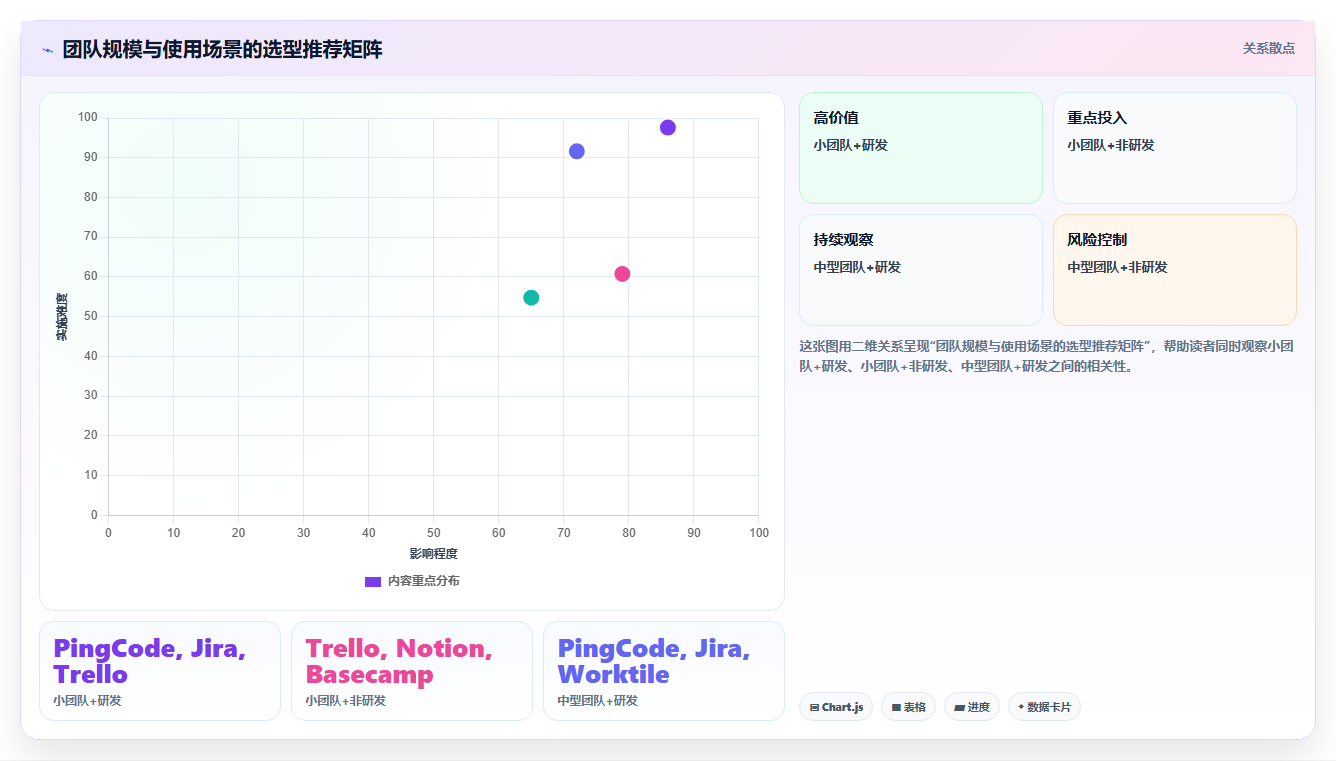Click the 实施难度 y-axis title

click(62, 317)
